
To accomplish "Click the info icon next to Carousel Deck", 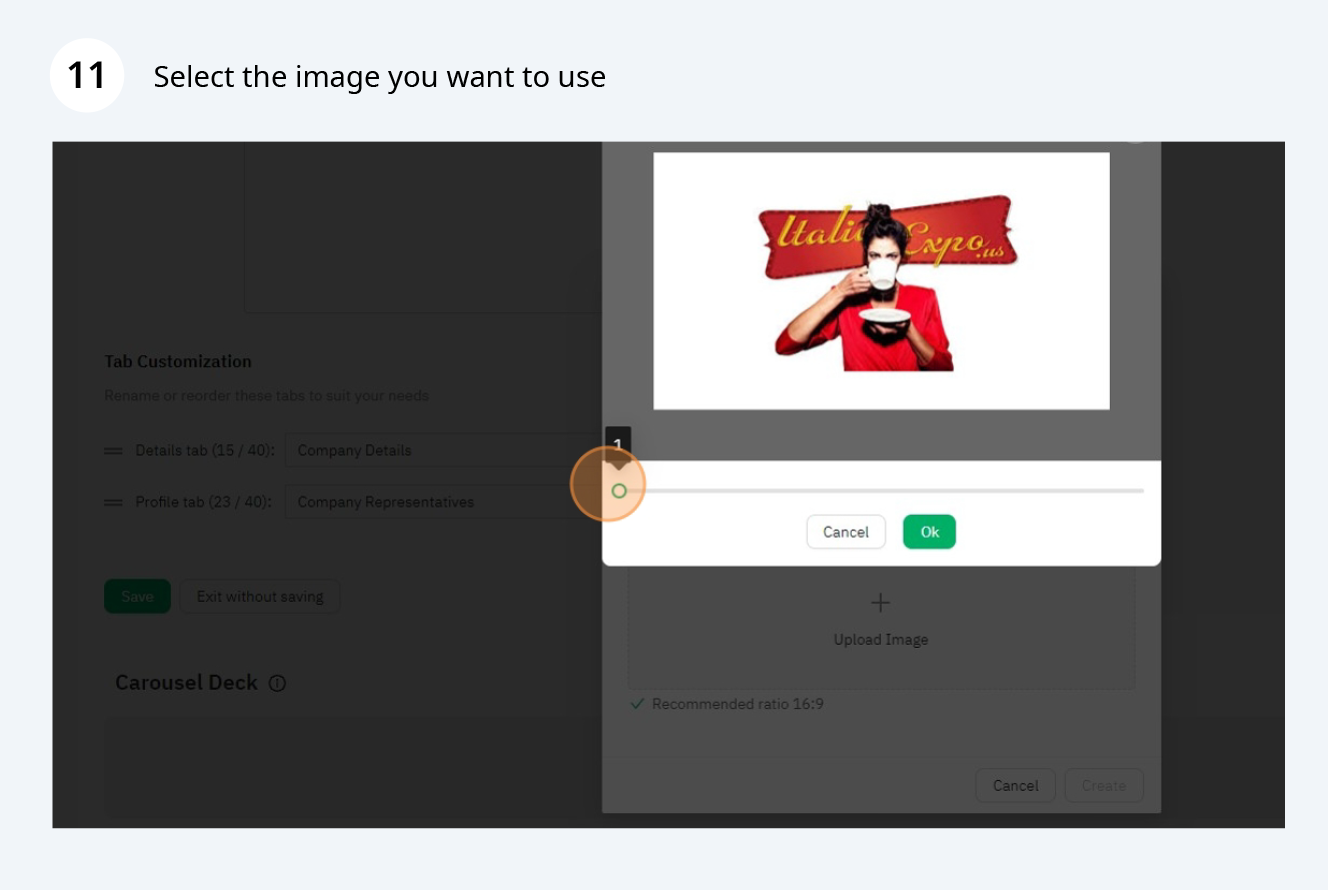I will (277, 684).
